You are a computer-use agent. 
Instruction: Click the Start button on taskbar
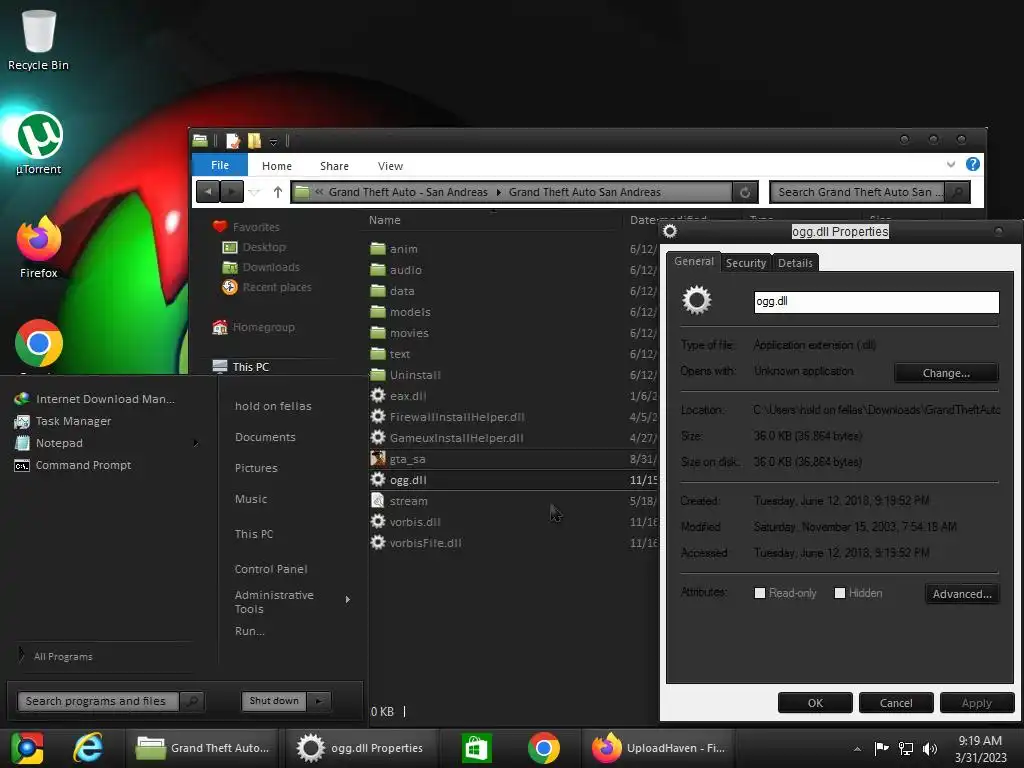pyautogui.click(x=27, y=748)
